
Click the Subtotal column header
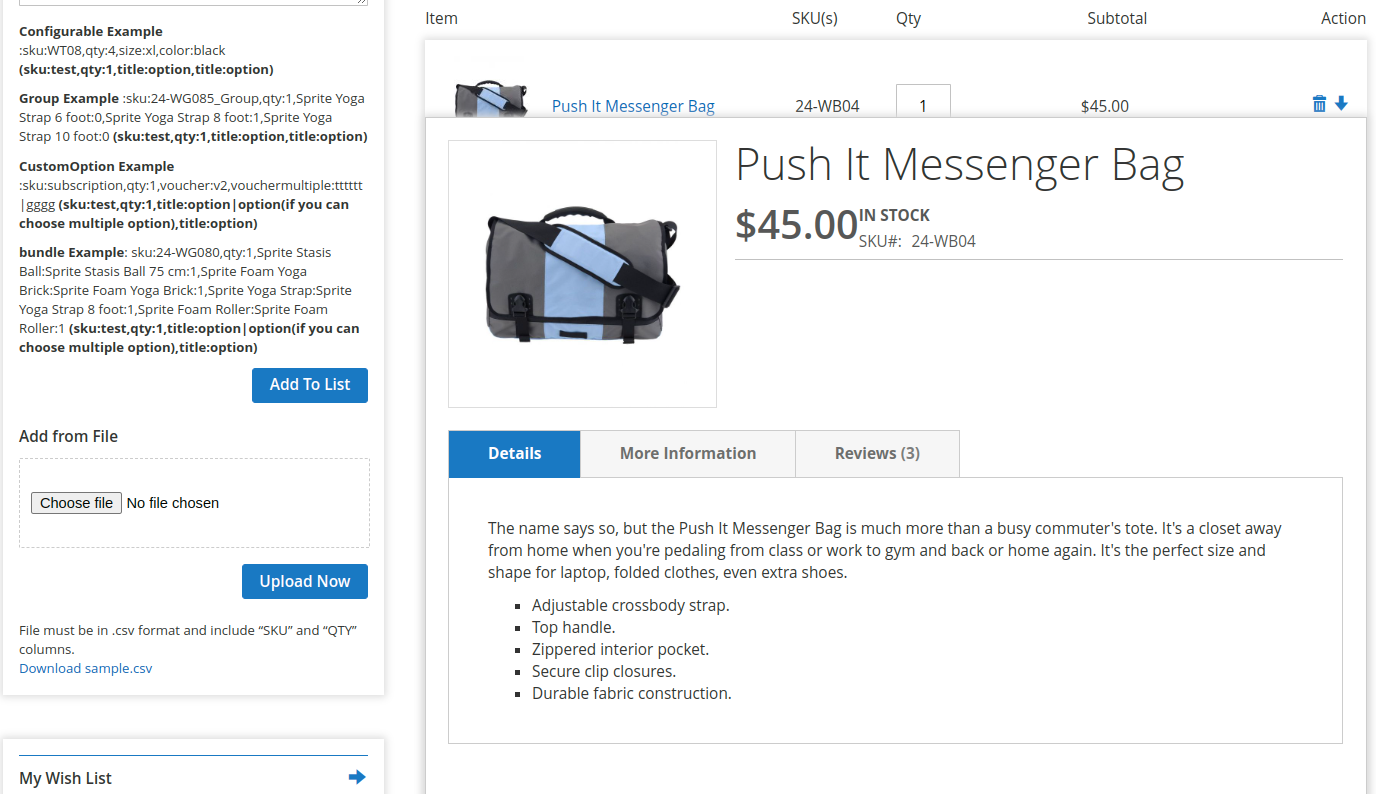[x=1117, y=18]
